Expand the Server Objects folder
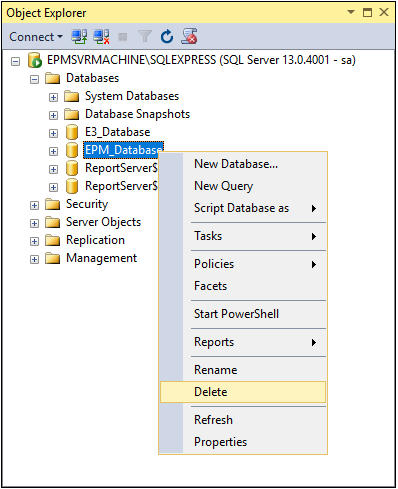This screenshot has height=489, width=398. (34, 223)
